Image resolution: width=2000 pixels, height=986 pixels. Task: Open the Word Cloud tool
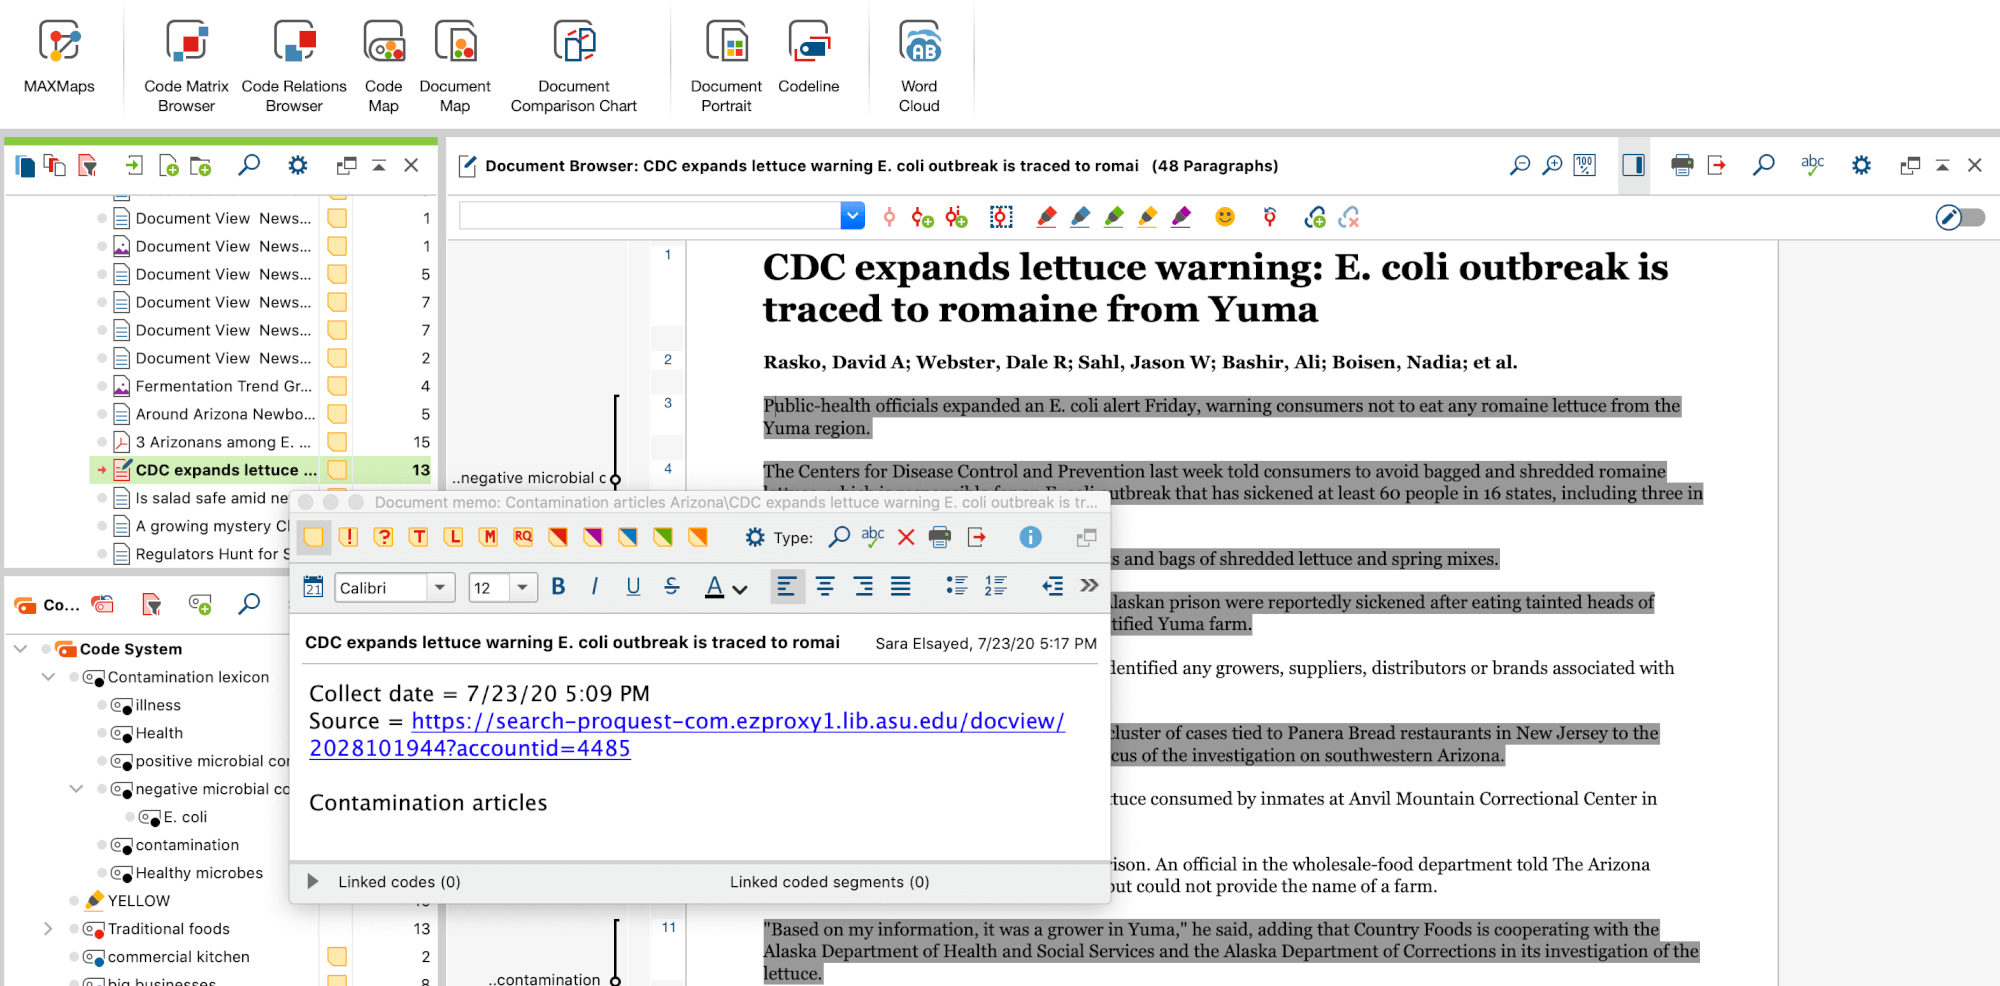pyautogui.click(x=919, y=66)
